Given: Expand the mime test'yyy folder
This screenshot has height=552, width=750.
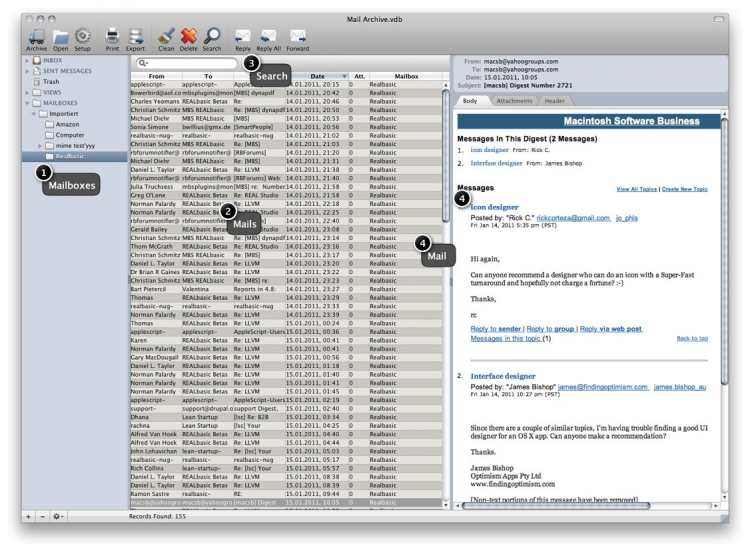Looking at the screenshot, I should (40, 145).
